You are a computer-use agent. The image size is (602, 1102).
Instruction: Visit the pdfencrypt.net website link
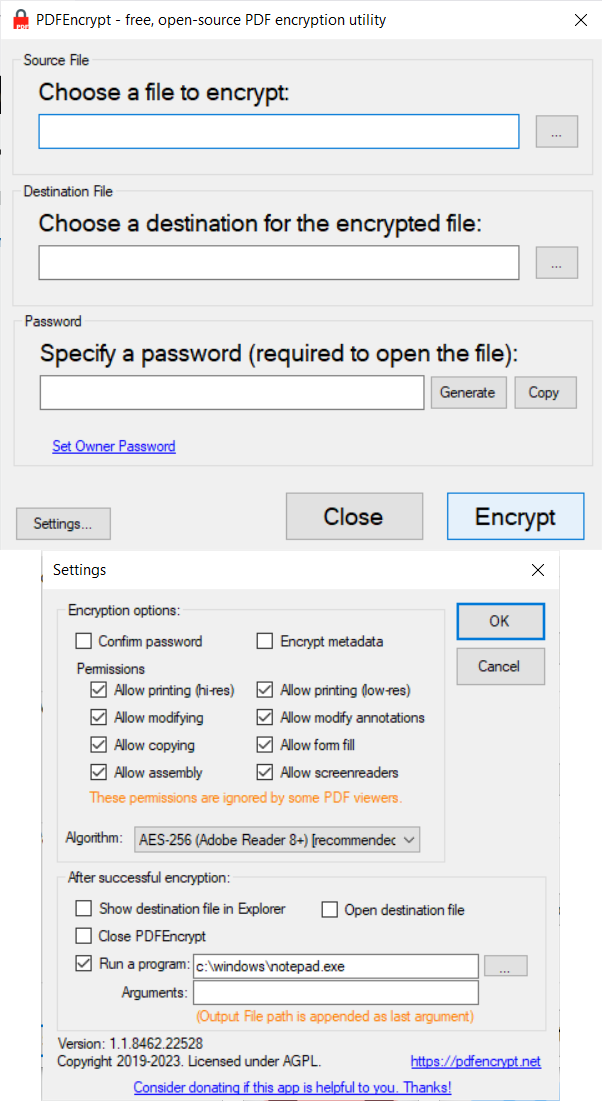click(475, 1062)
